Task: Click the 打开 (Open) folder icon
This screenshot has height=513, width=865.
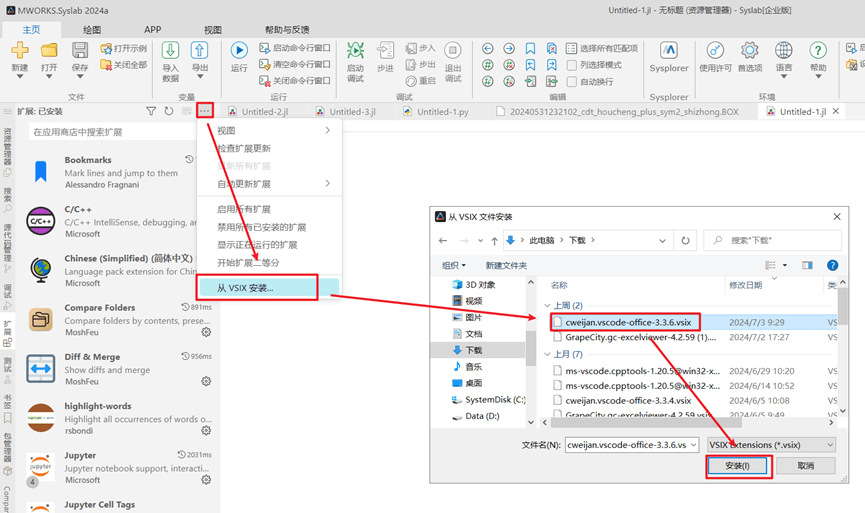Action: [49, 50]
